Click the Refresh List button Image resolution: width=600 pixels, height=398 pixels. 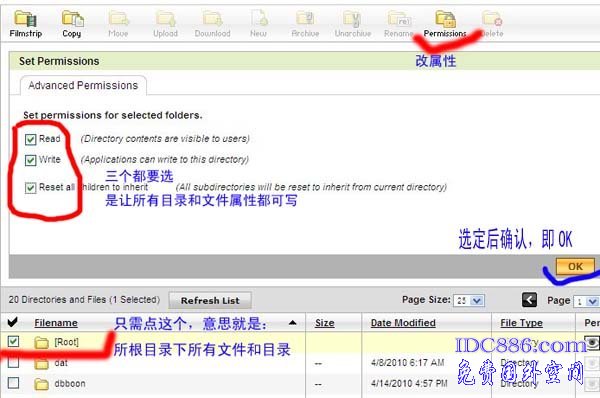tap(210, 300)
